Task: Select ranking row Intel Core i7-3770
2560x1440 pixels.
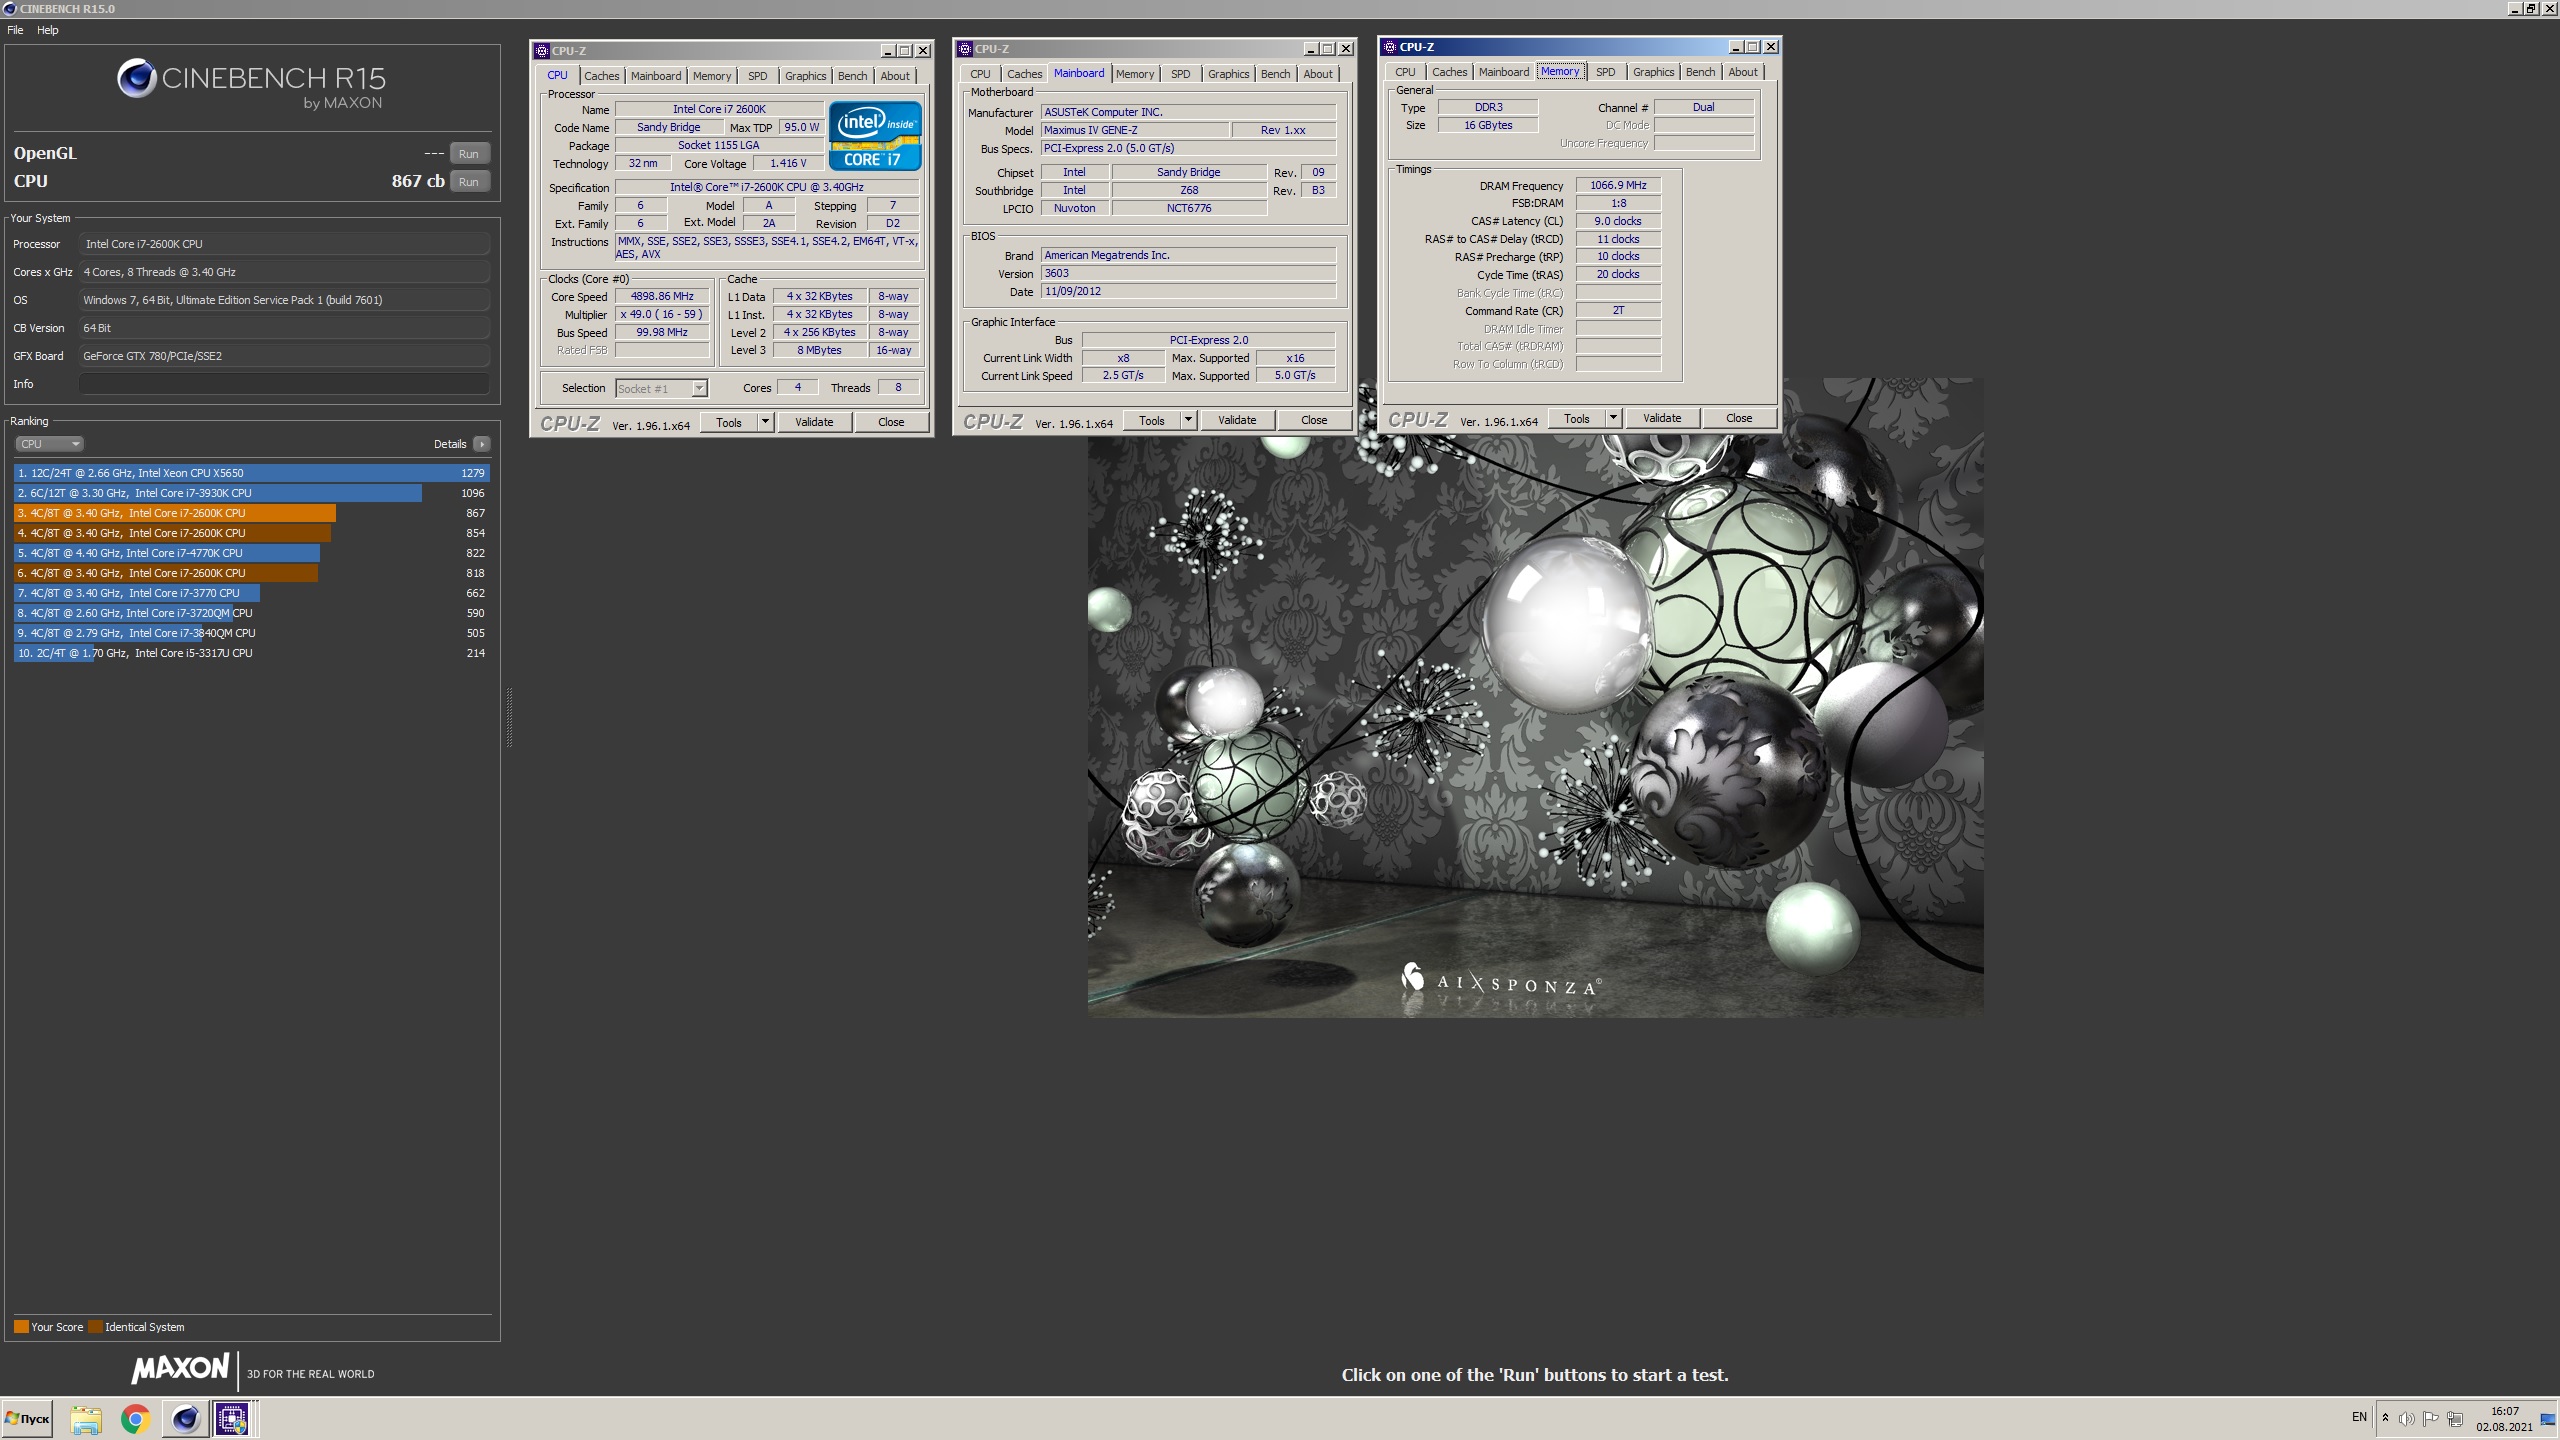Action: pos(251,593)
